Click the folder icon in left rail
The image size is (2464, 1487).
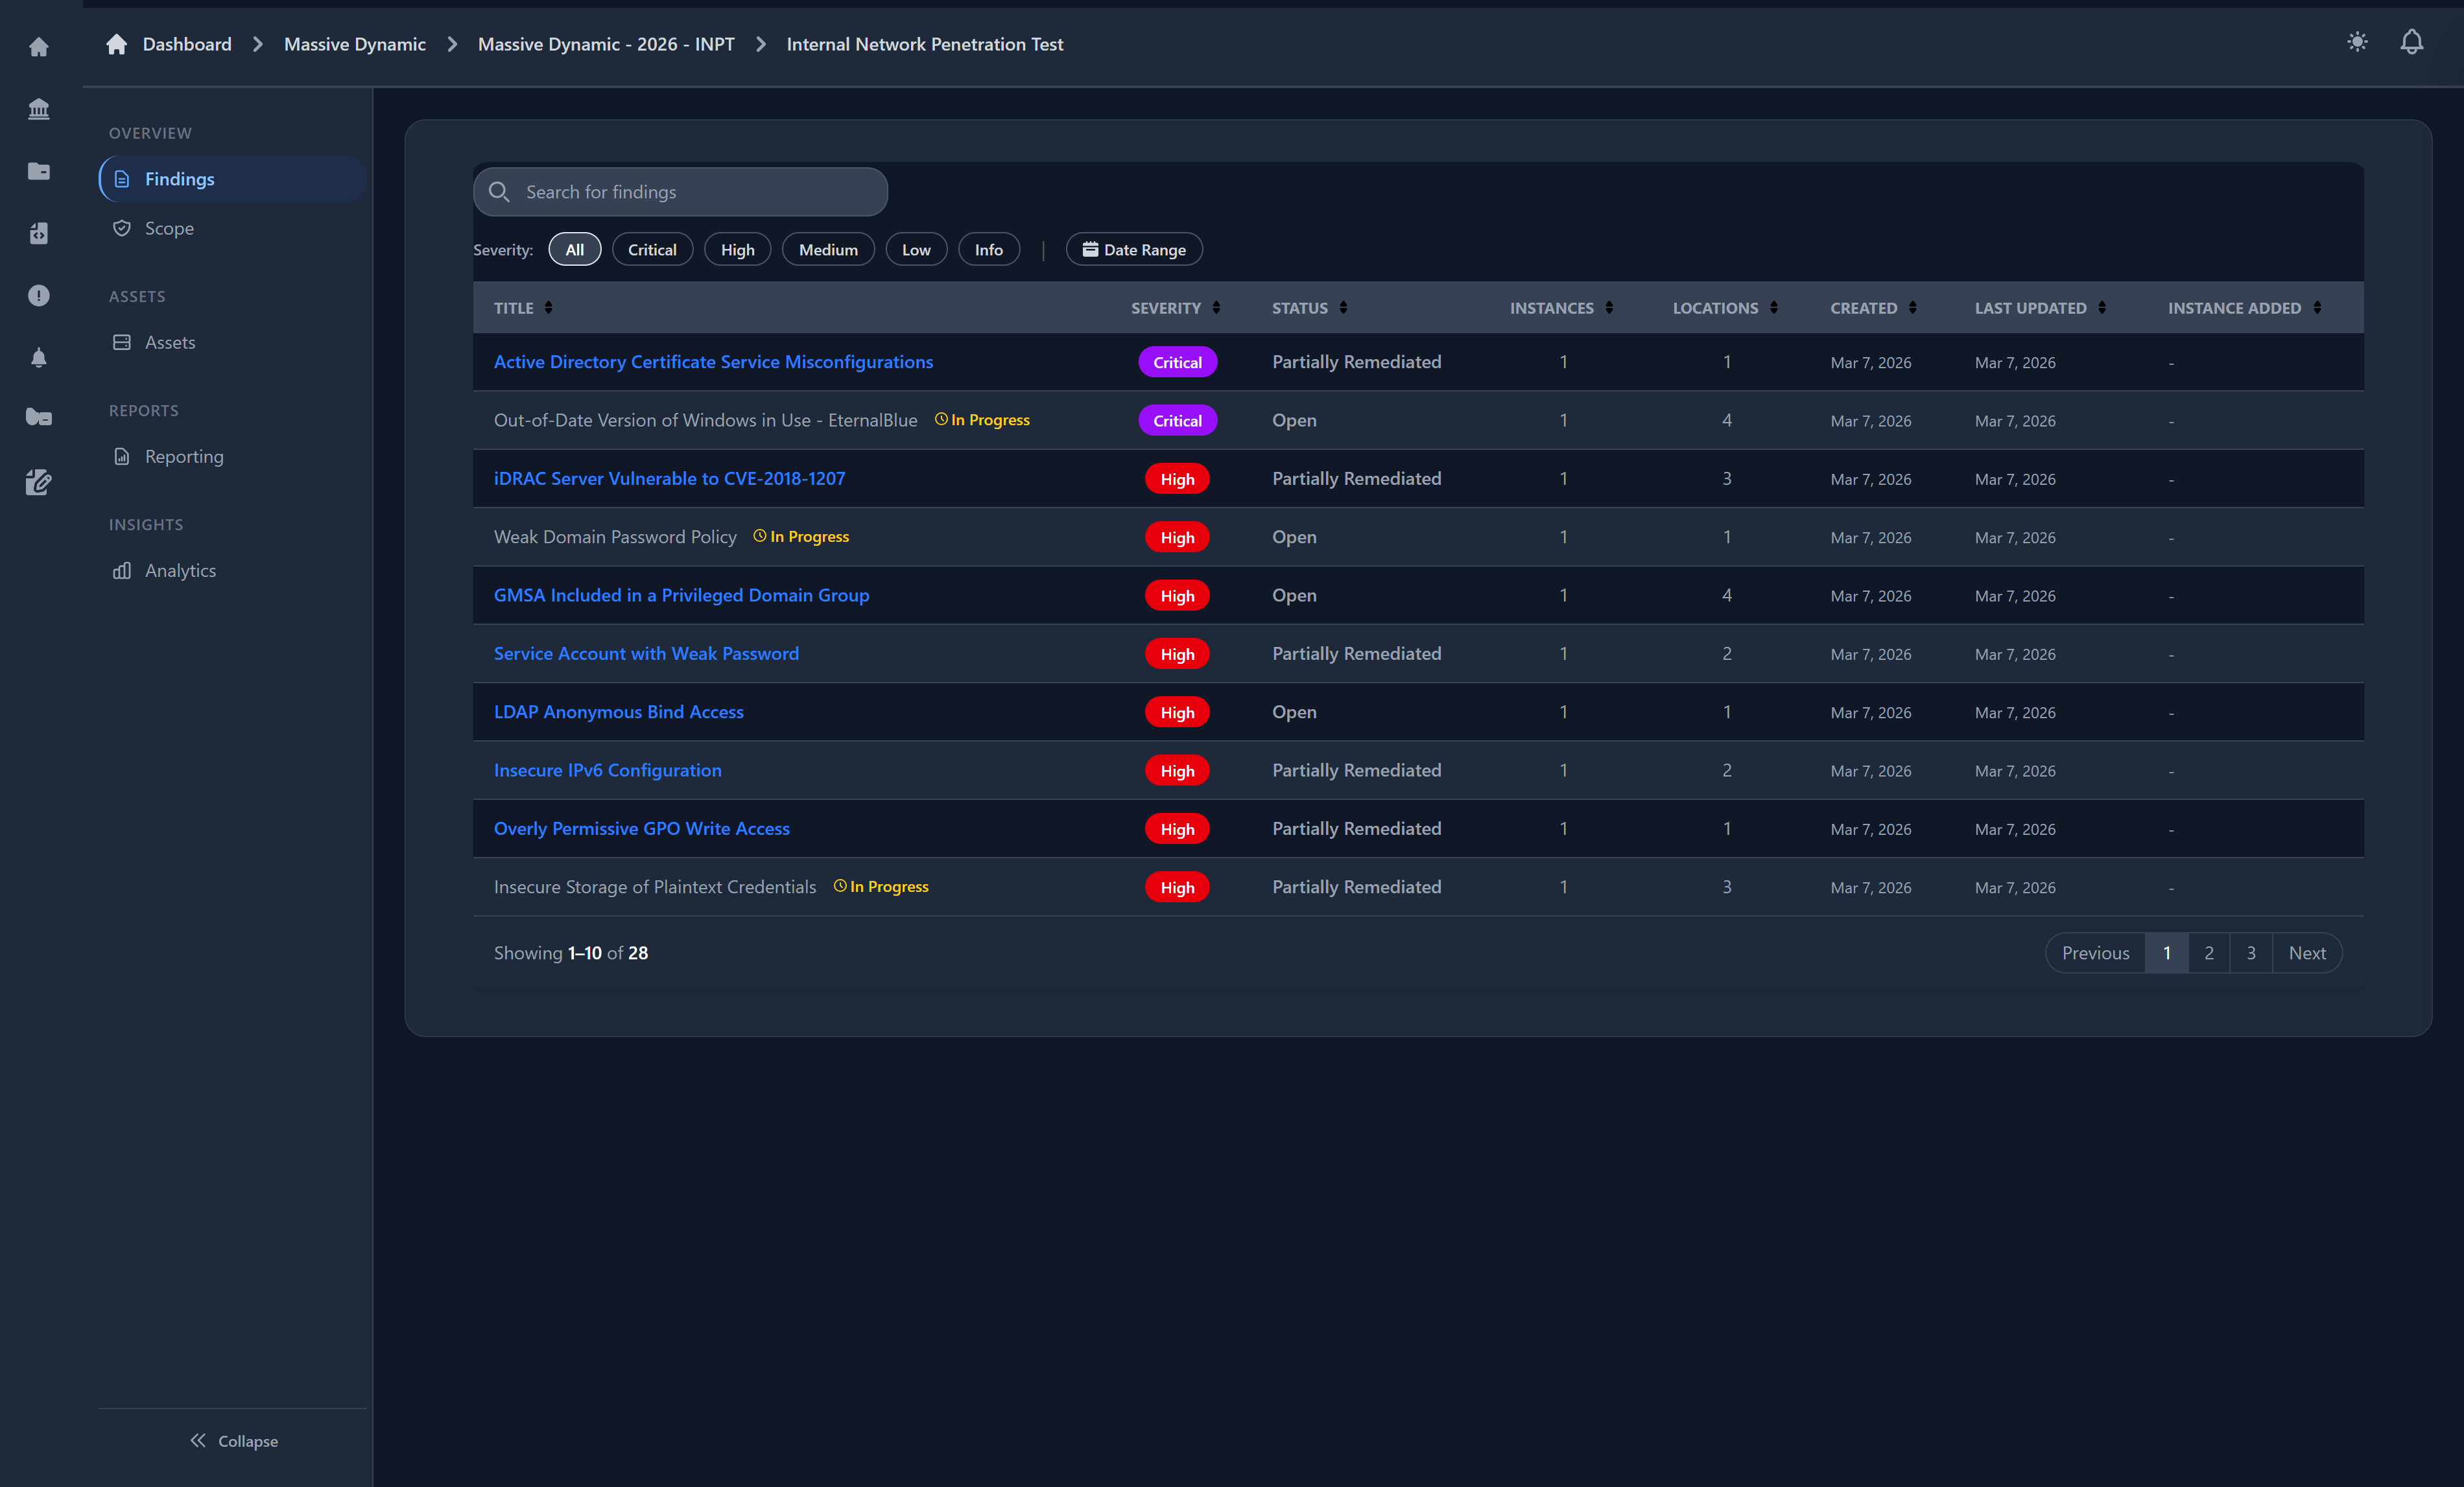(38, 171)
